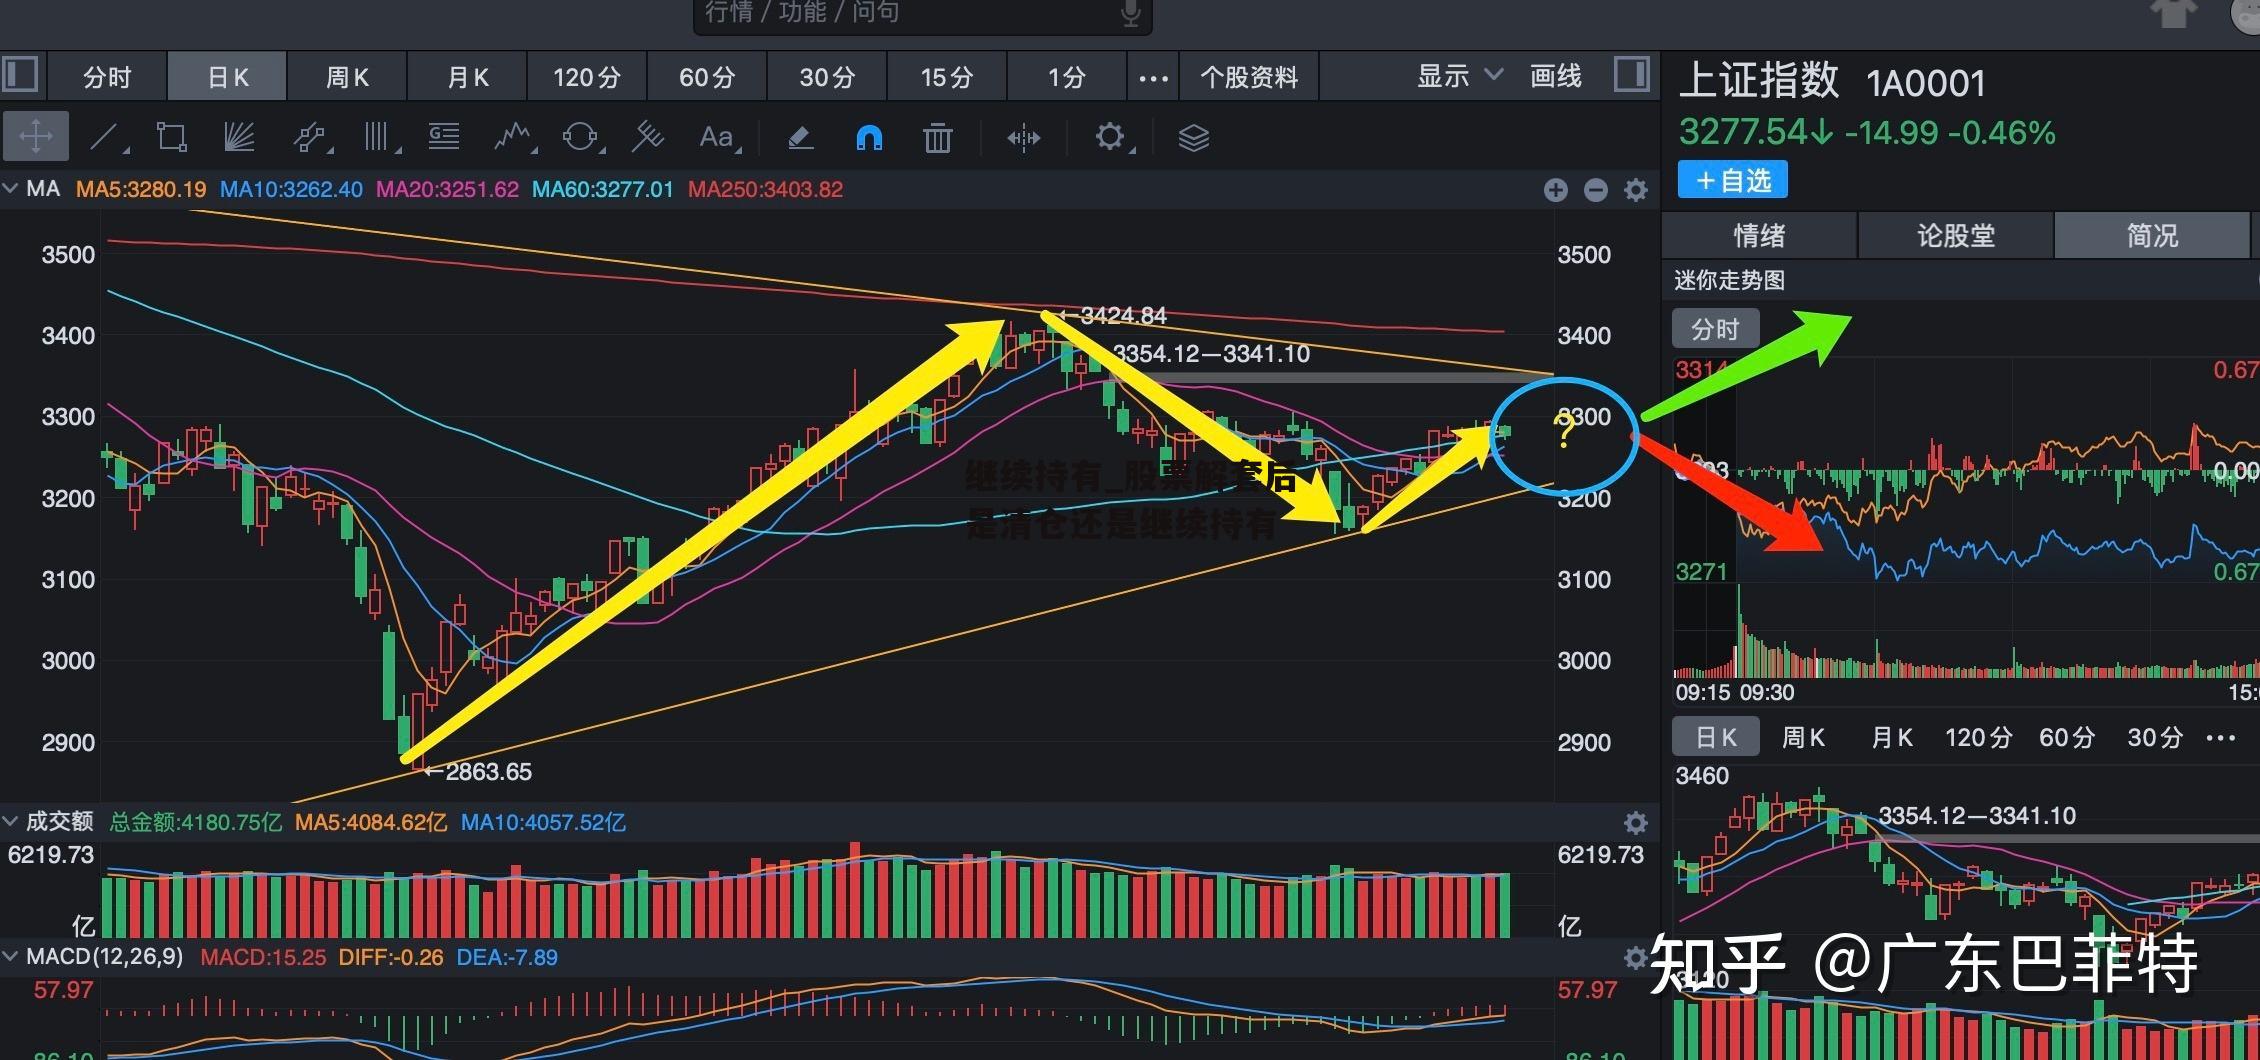Switch to the 1分 chart tab
This screenshot has width=2260, height=1060.
1067,77
